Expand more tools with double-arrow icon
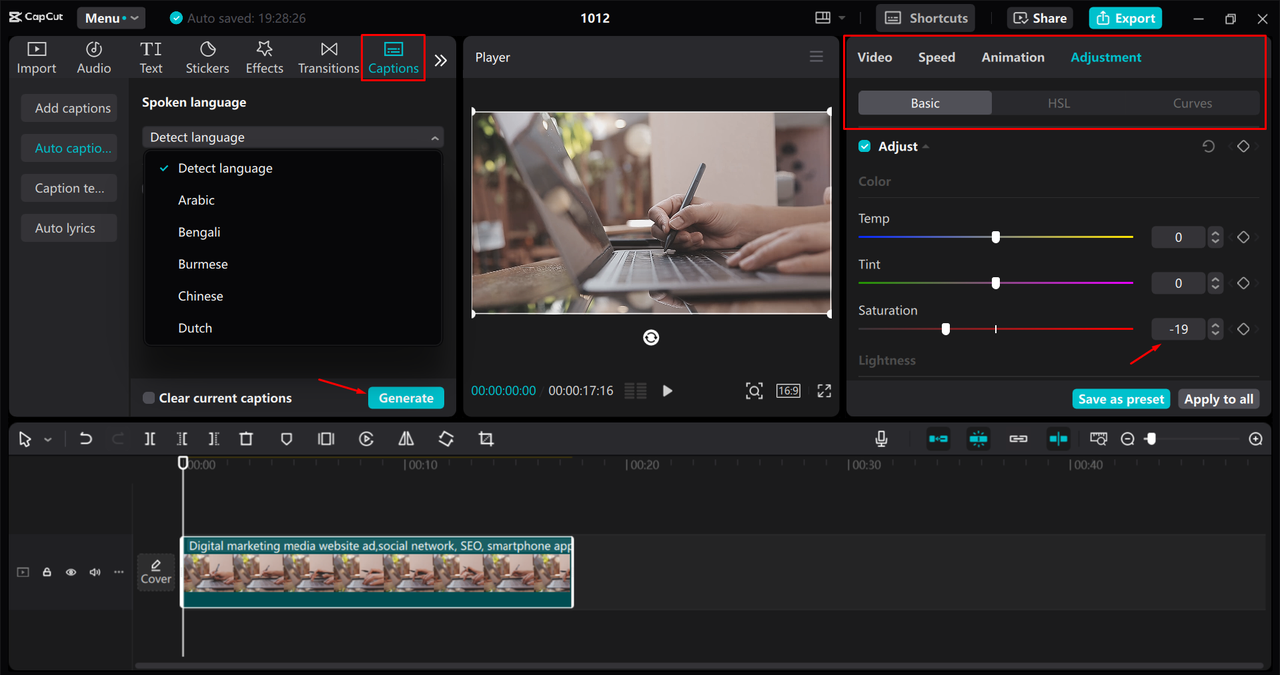 coord(440,60)
